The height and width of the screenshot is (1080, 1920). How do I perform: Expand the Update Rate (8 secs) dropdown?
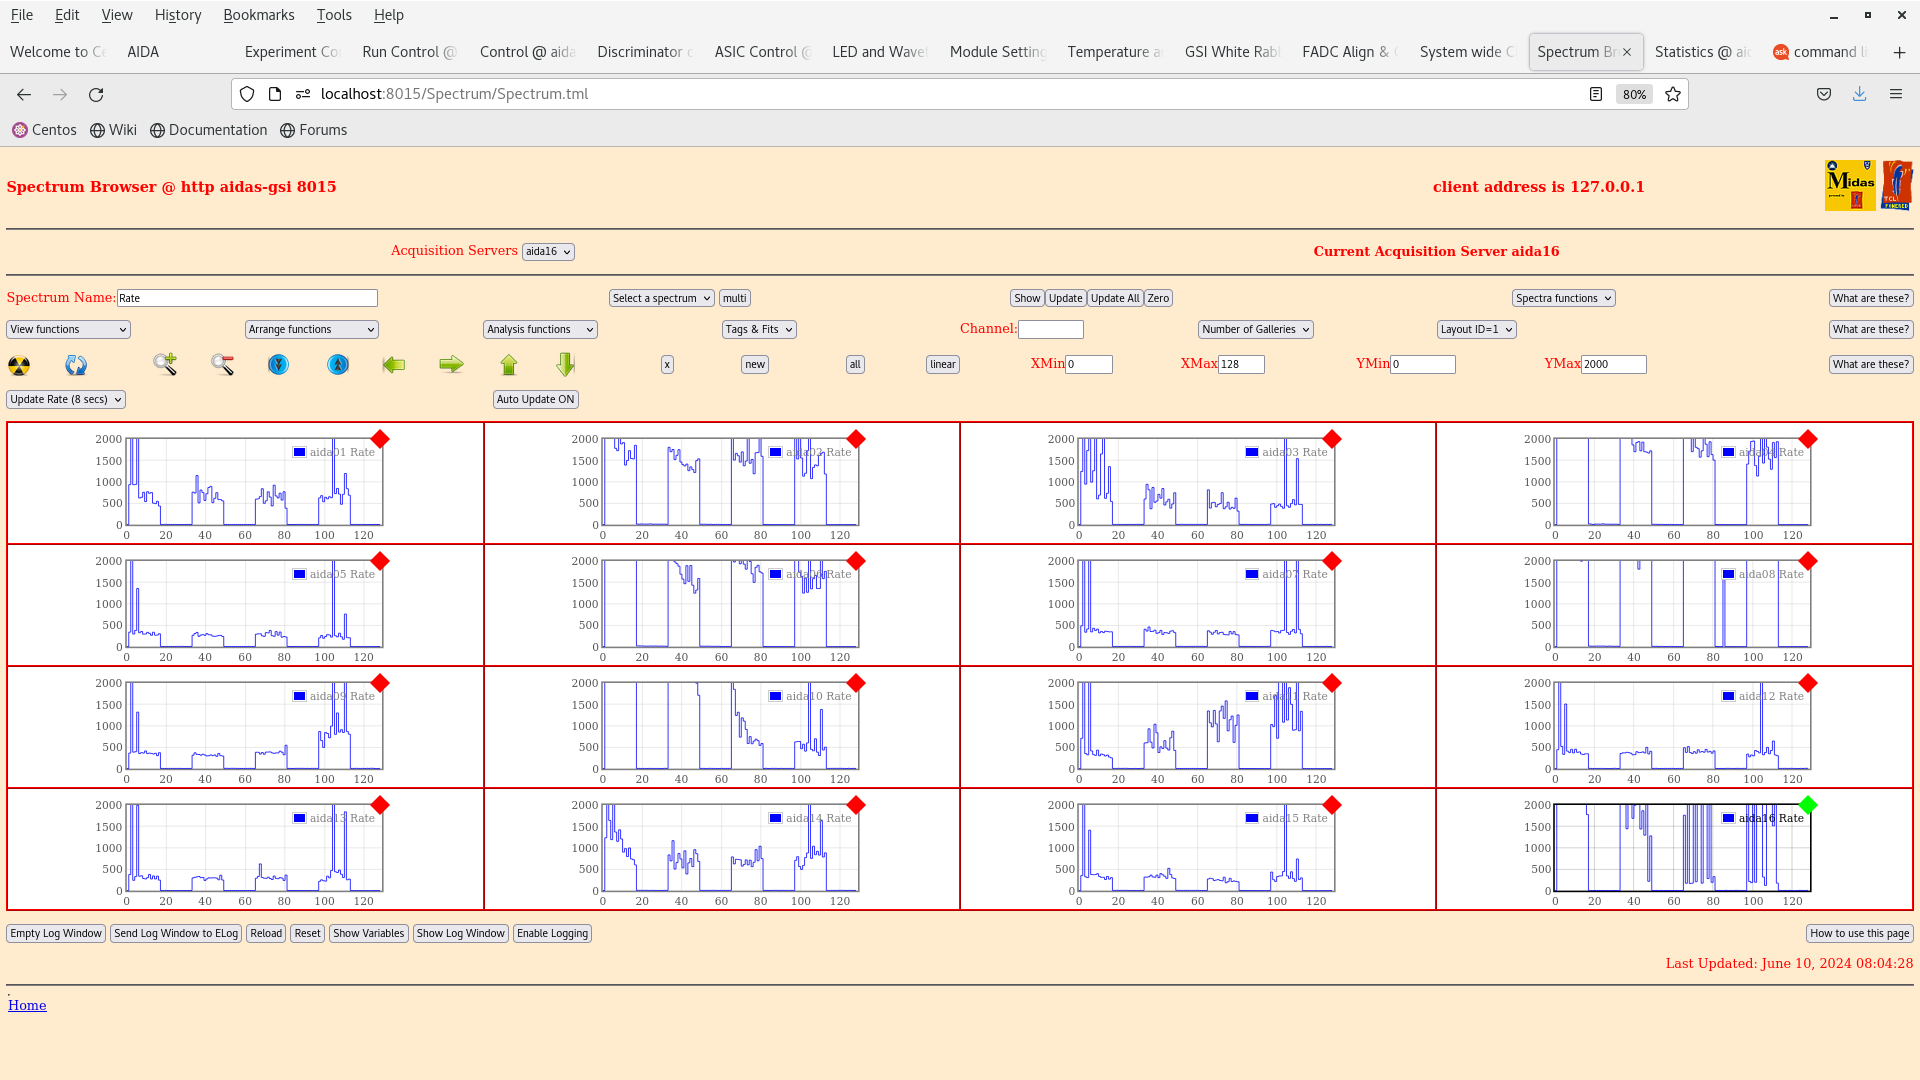tap(66, 400)
